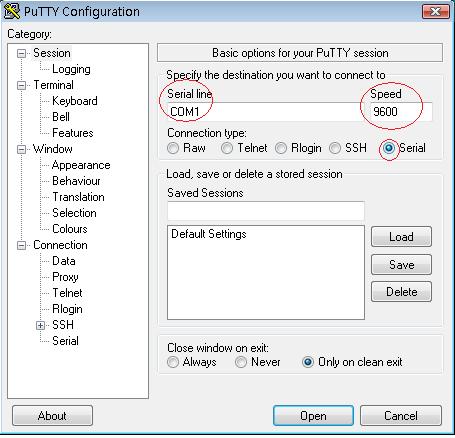Collapse the Terminal tree node

[x=21, y=85]
